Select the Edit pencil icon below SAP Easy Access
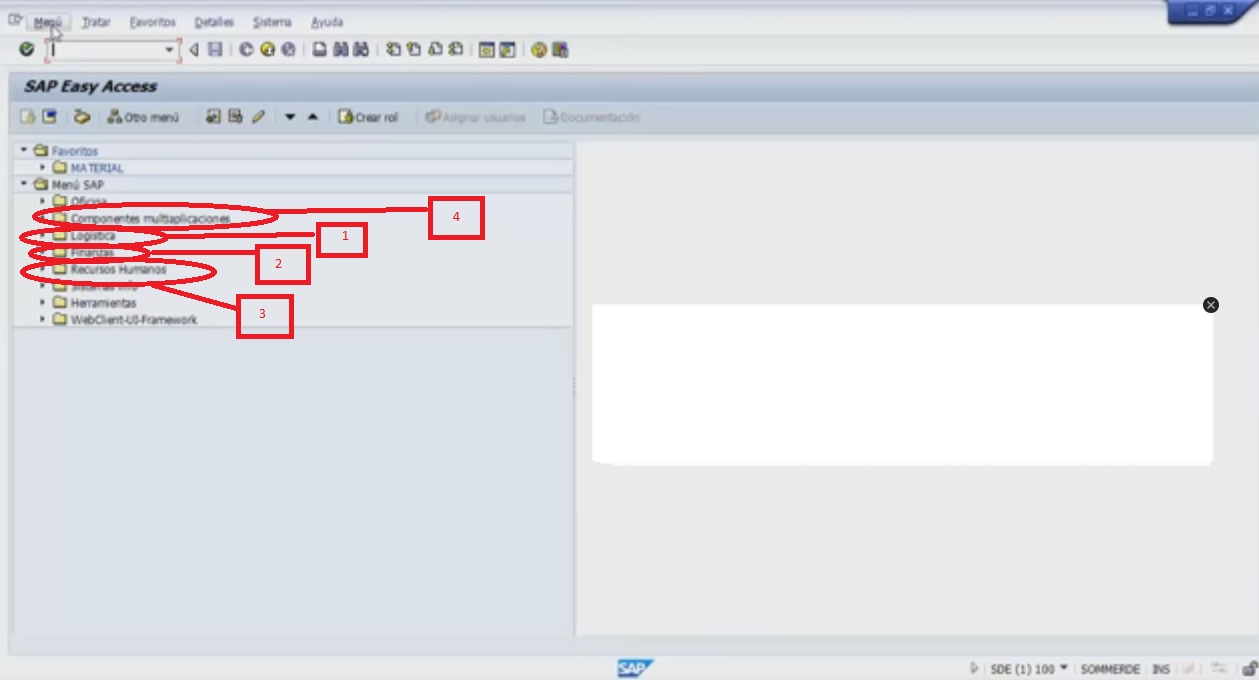The image size is (1259, 680). click(259, 116)
